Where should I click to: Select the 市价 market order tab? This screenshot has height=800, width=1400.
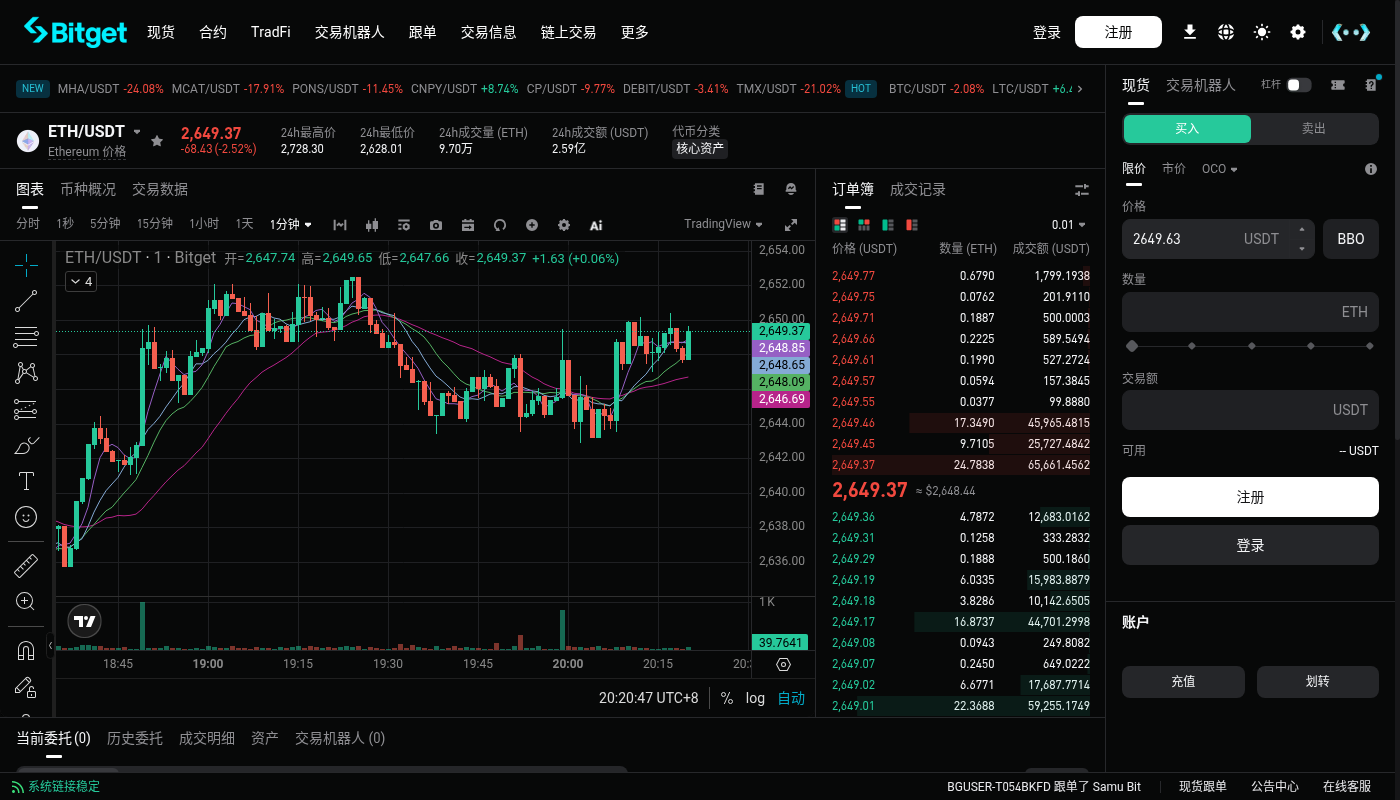[1174, 169]
